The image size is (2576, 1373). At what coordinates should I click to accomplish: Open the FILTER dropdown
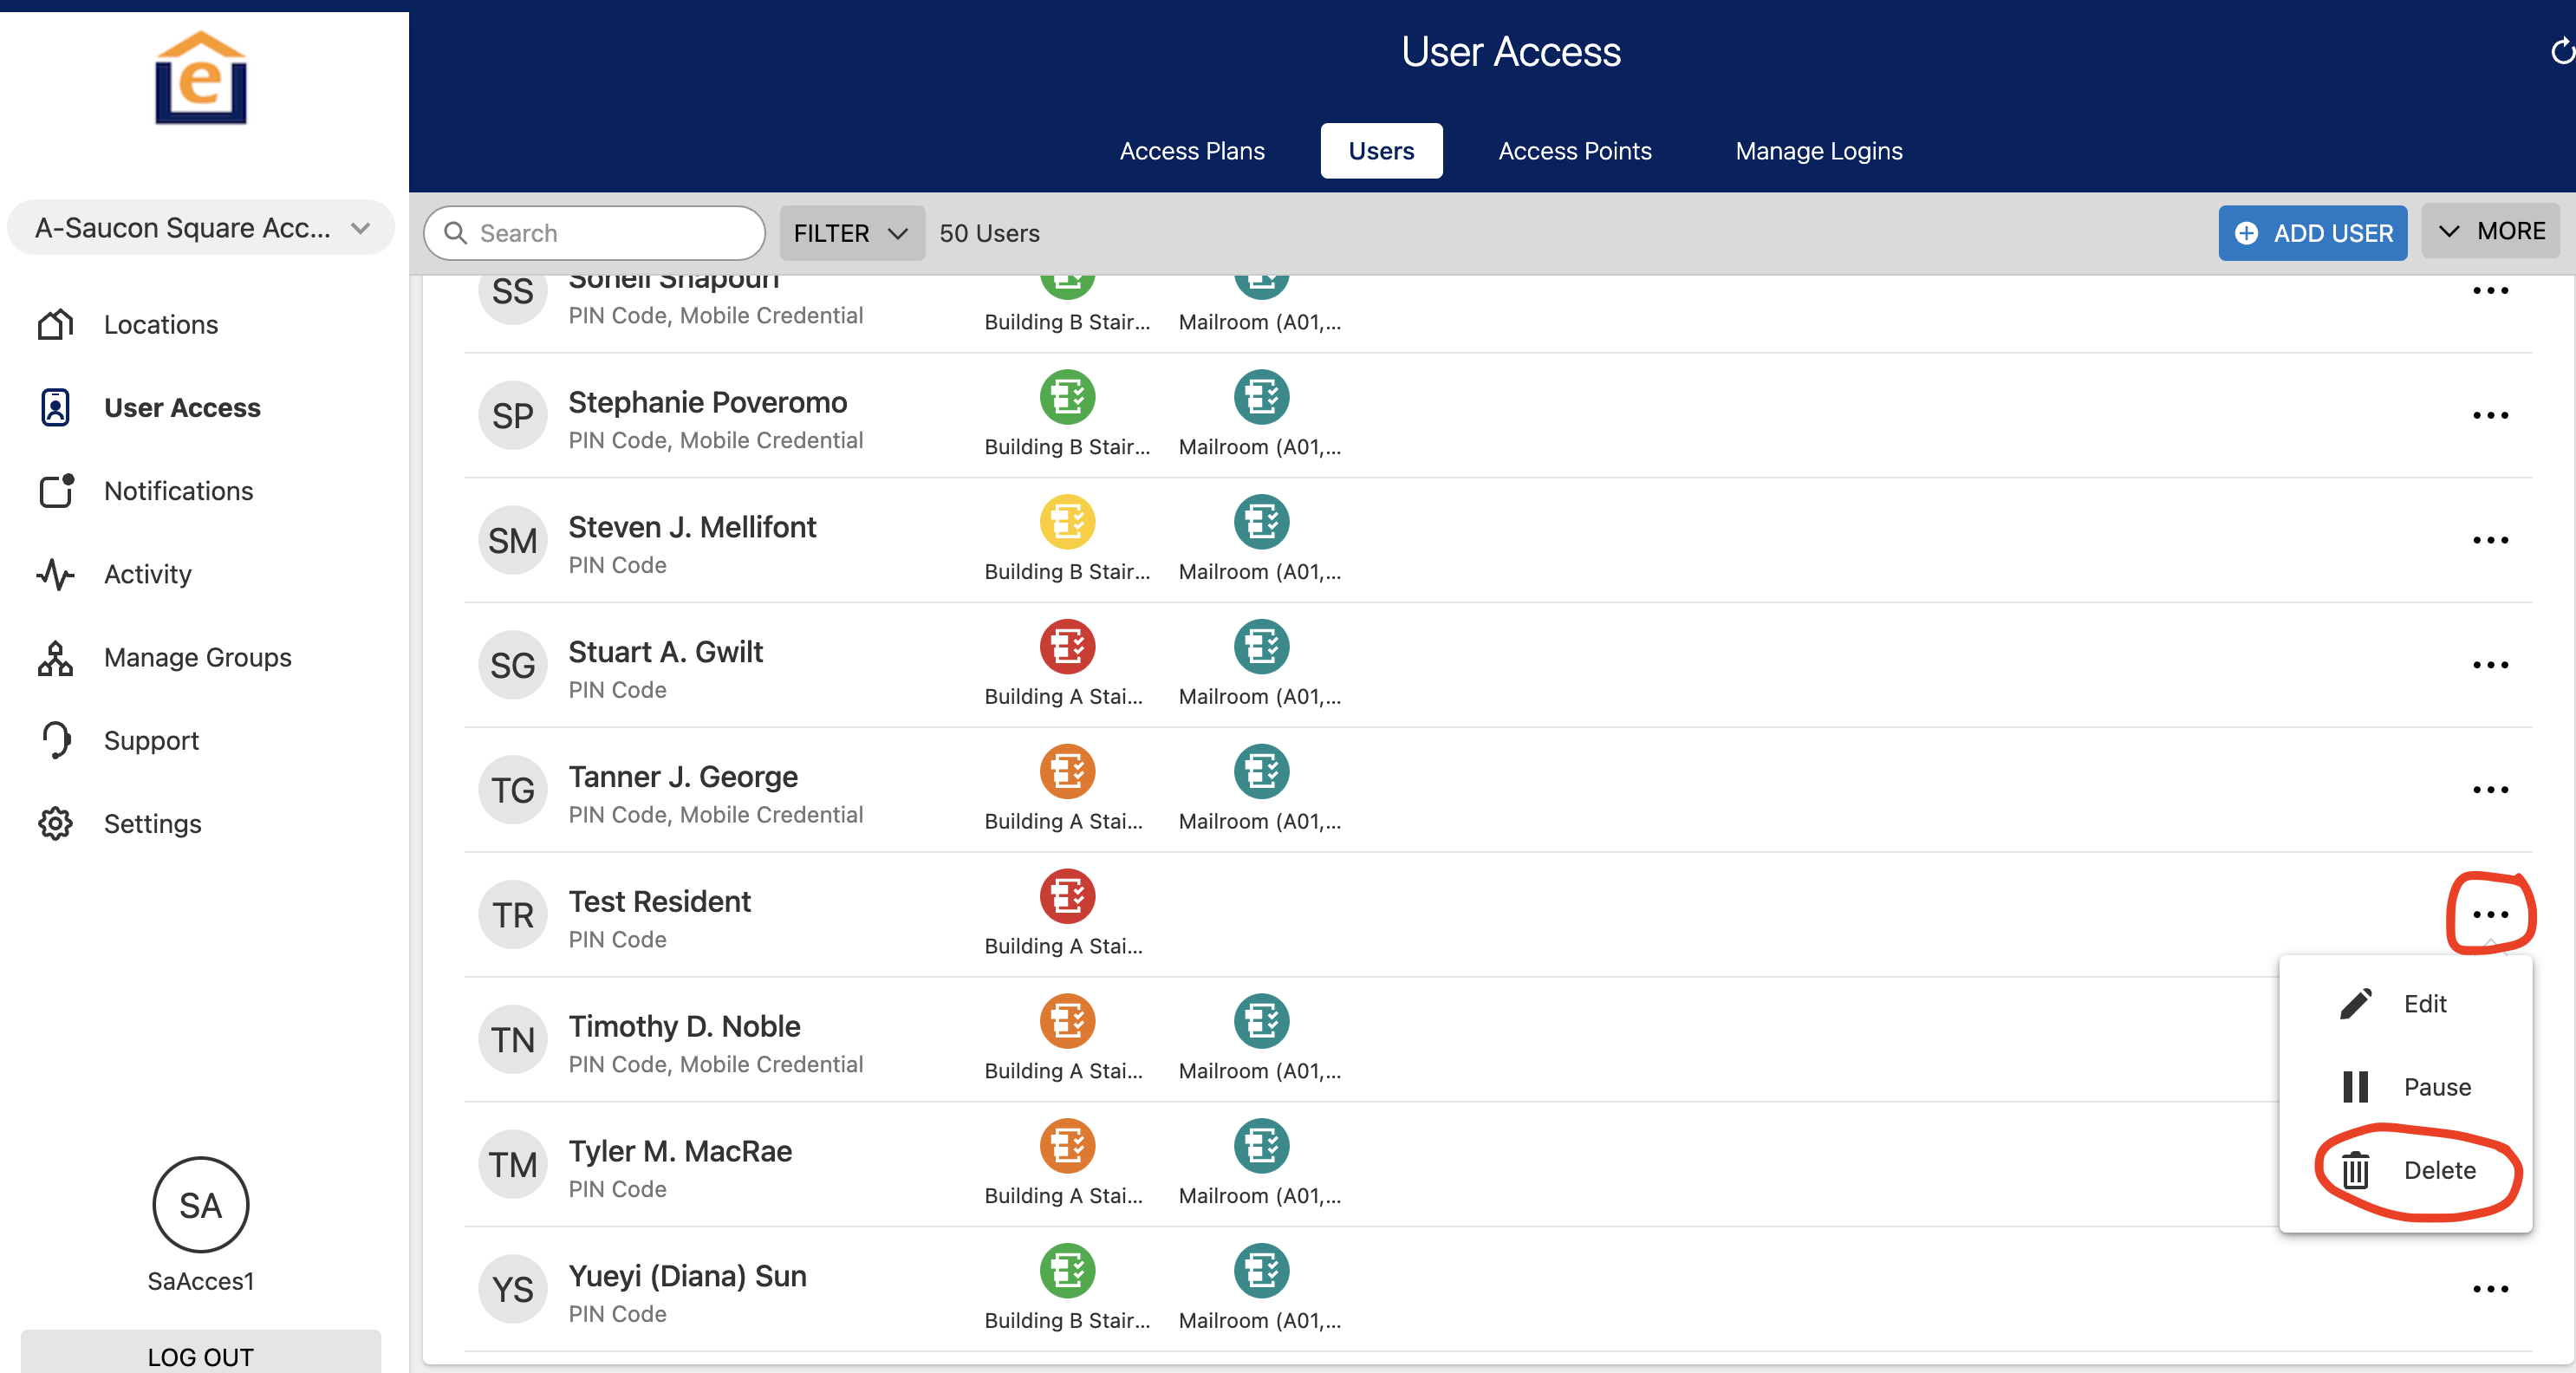coord(851,233)
